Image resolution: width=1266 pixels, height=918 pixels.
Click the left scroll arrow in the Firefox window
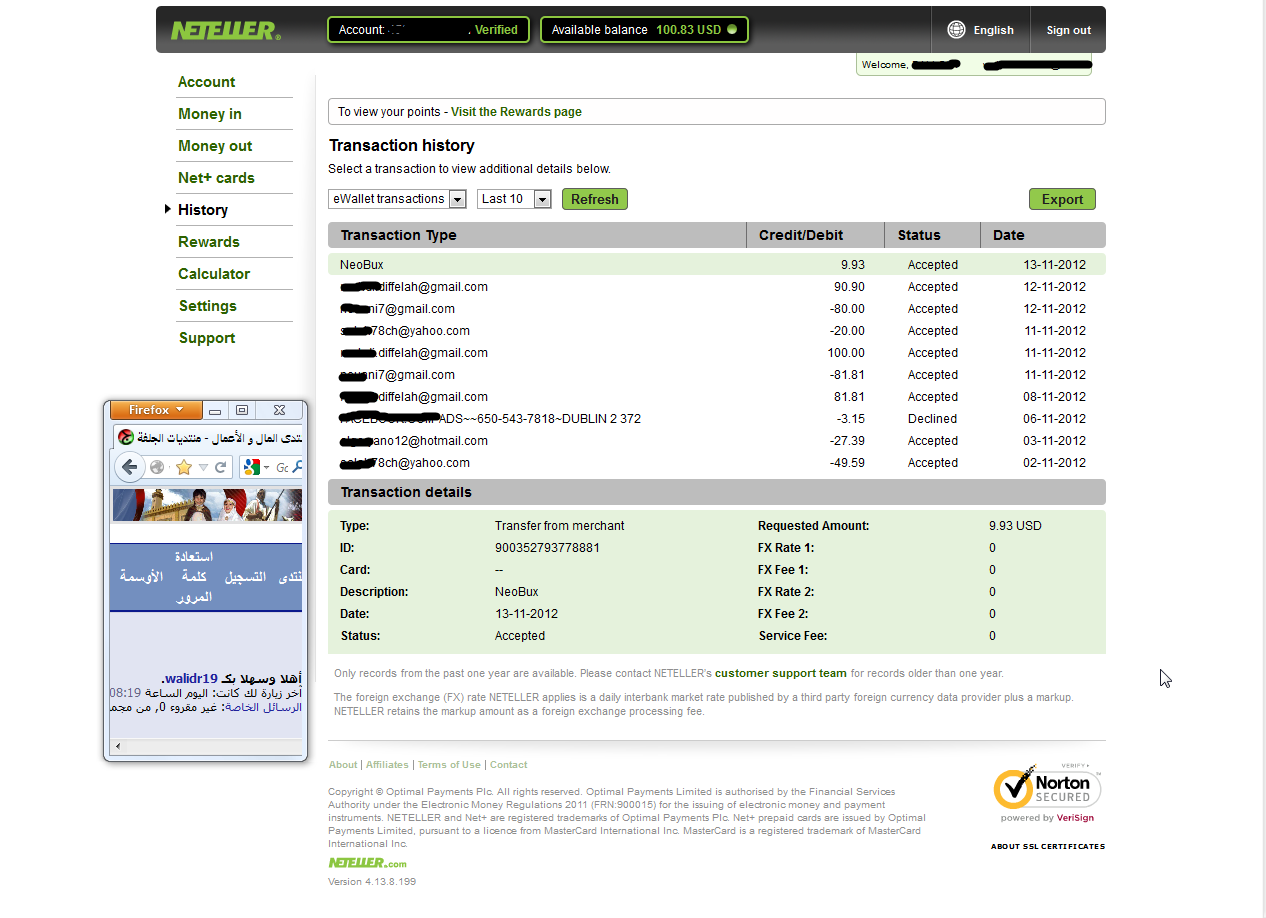118,746
